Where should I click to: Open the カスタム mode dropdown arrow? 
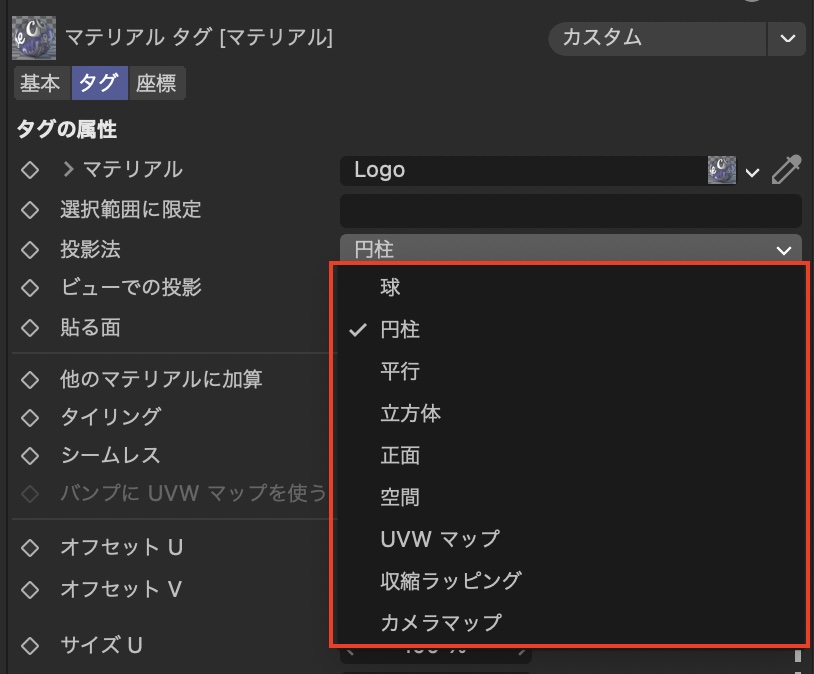(786, 39)
